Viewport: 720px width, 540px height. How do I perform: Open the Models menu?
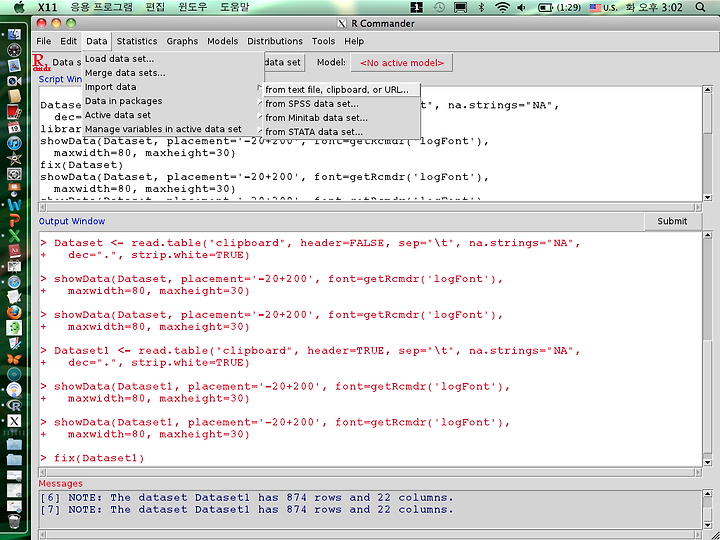[223, 41]
